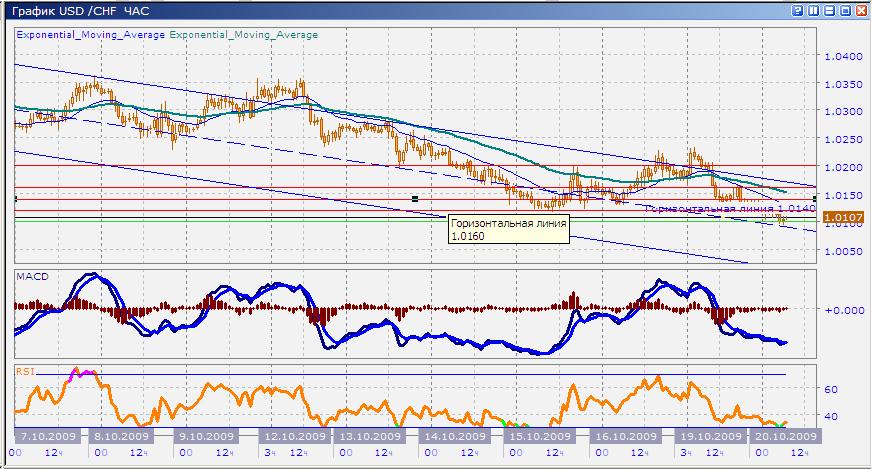Click the MACD indicator label

pyautogui.click(x=32, y=274)
